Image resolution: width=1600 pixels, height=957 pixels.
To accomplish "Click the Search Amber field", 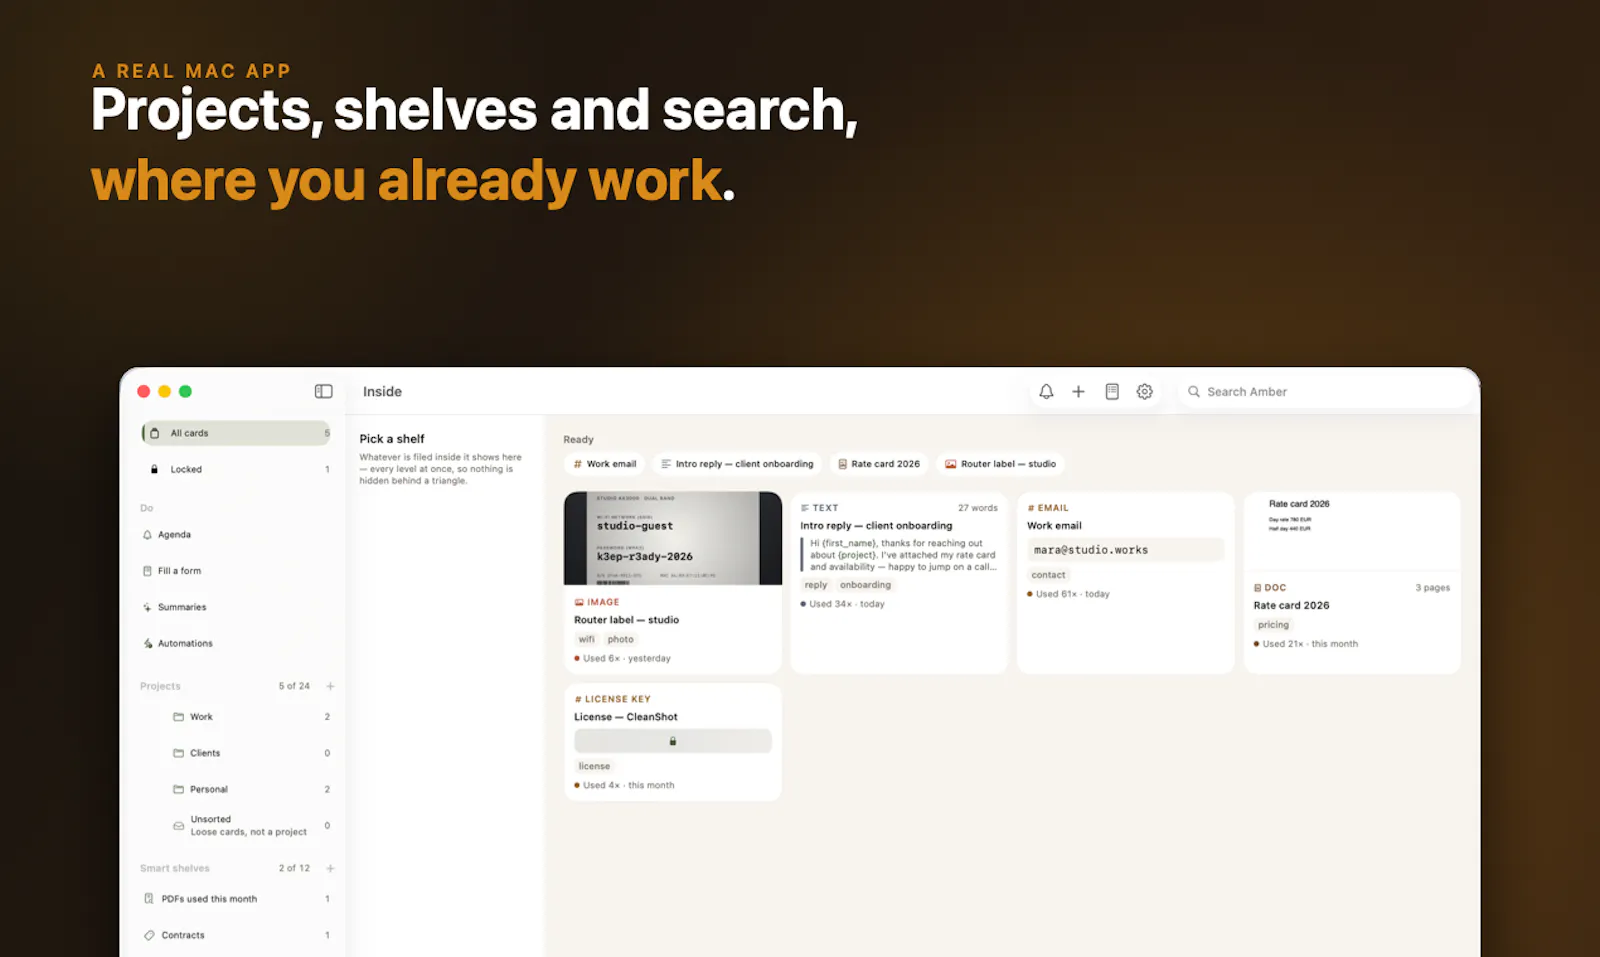I will 1325,392.
